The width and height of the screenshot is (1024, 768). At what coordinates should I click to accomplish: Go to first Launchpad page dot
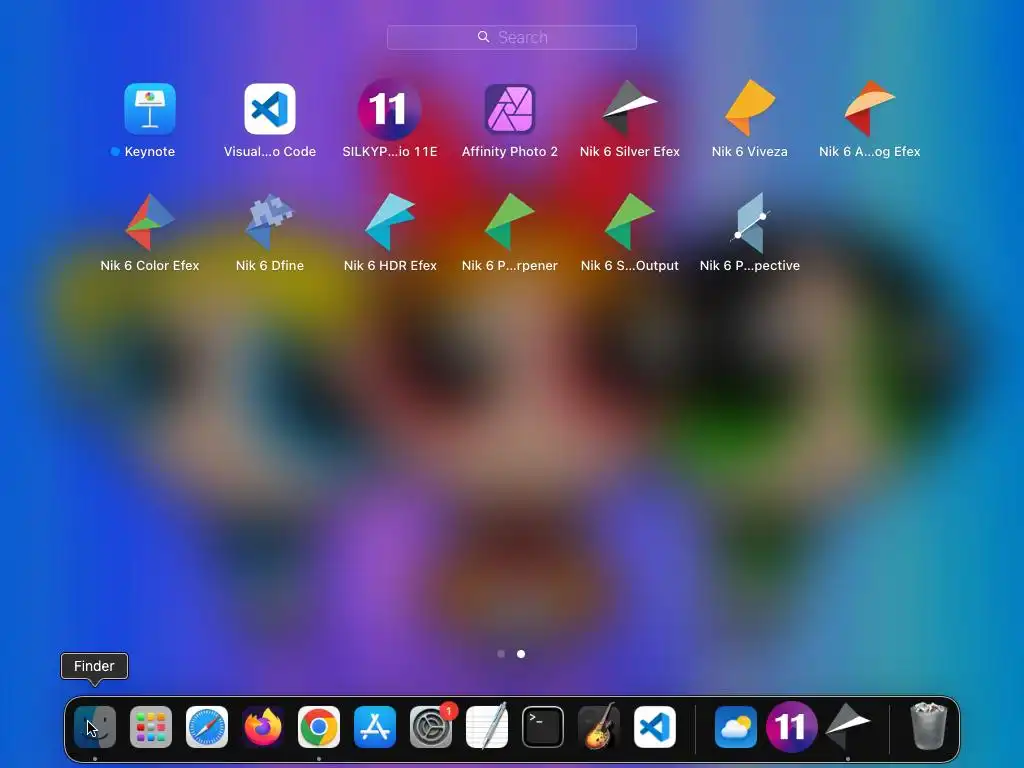click(x=501, y=654)
